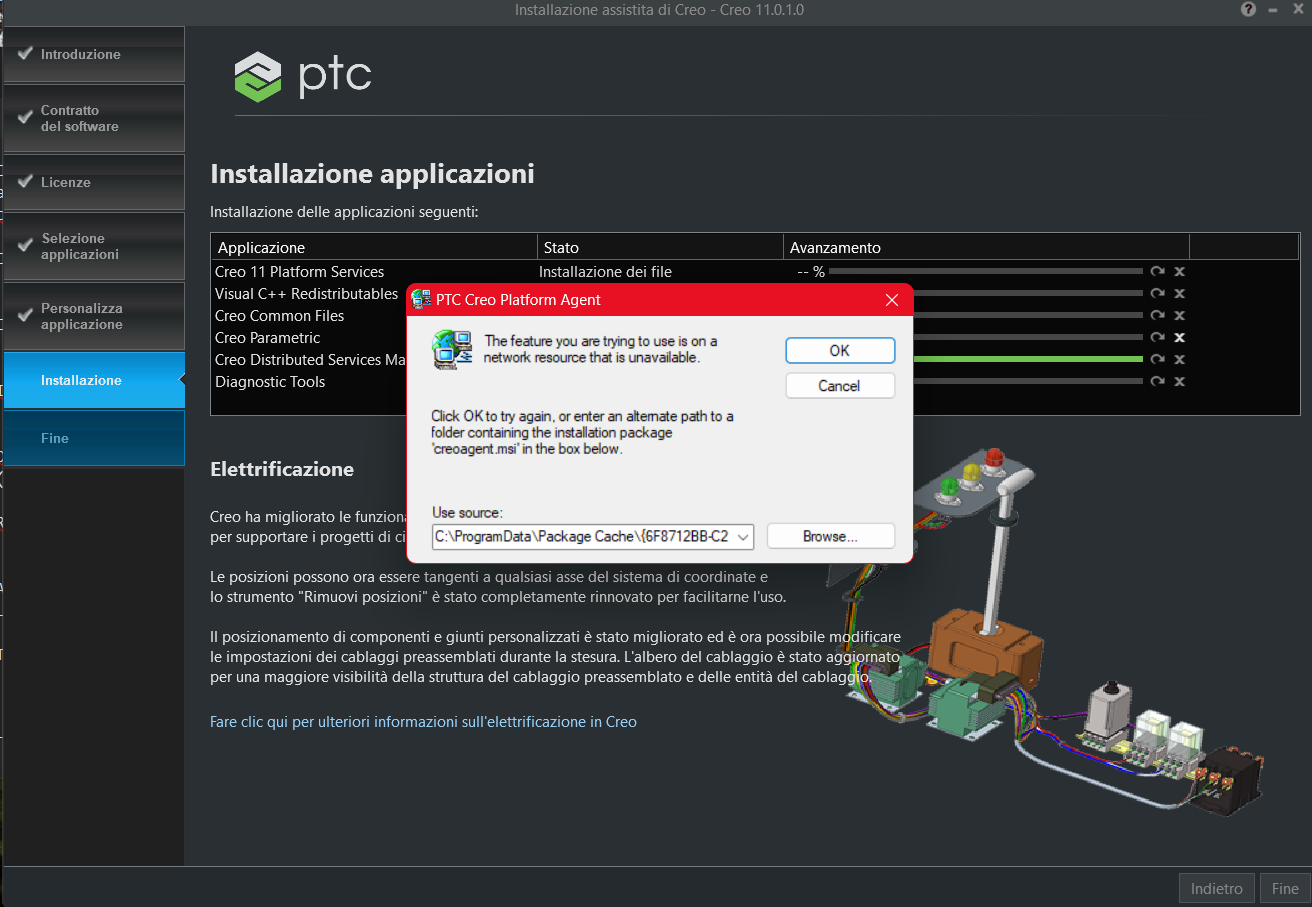Select the Creo 11 Platform Services row name
Screen dimensions: 1312x907
click(x=299, y=271)
